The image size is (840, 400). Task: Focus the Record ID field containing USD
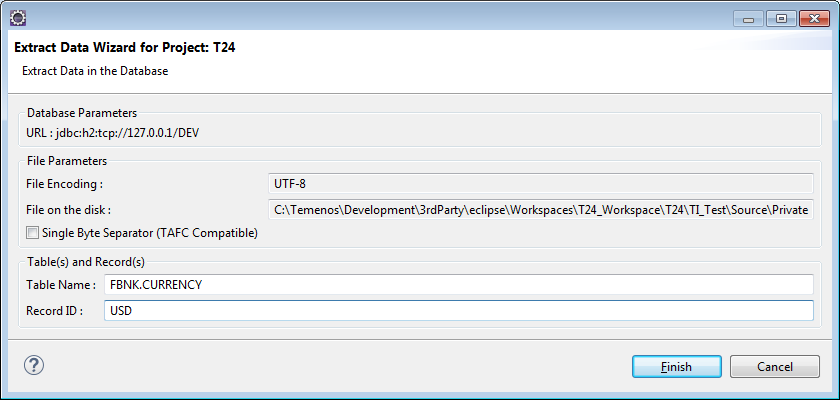click(x=458, y=311)
